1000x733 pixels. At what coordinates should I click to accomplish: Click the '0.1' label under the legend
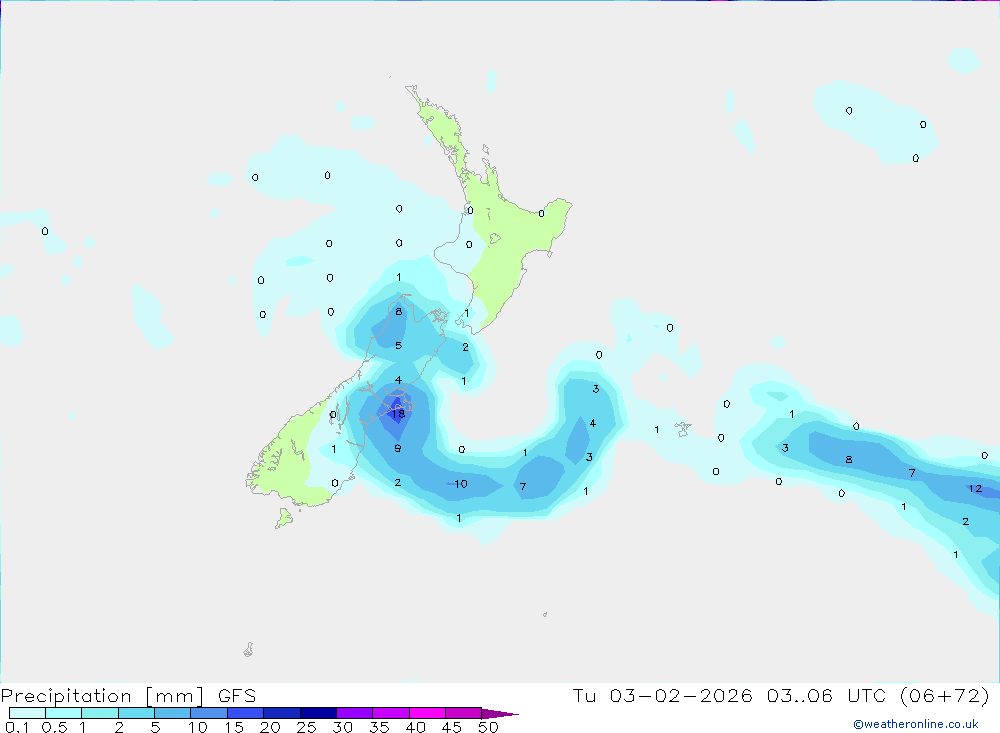pos(17,727)
